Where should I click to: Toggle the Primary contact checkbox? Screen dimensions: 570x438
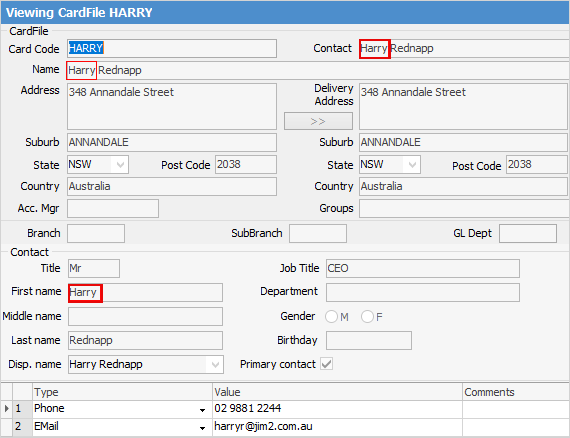point(326,364)
